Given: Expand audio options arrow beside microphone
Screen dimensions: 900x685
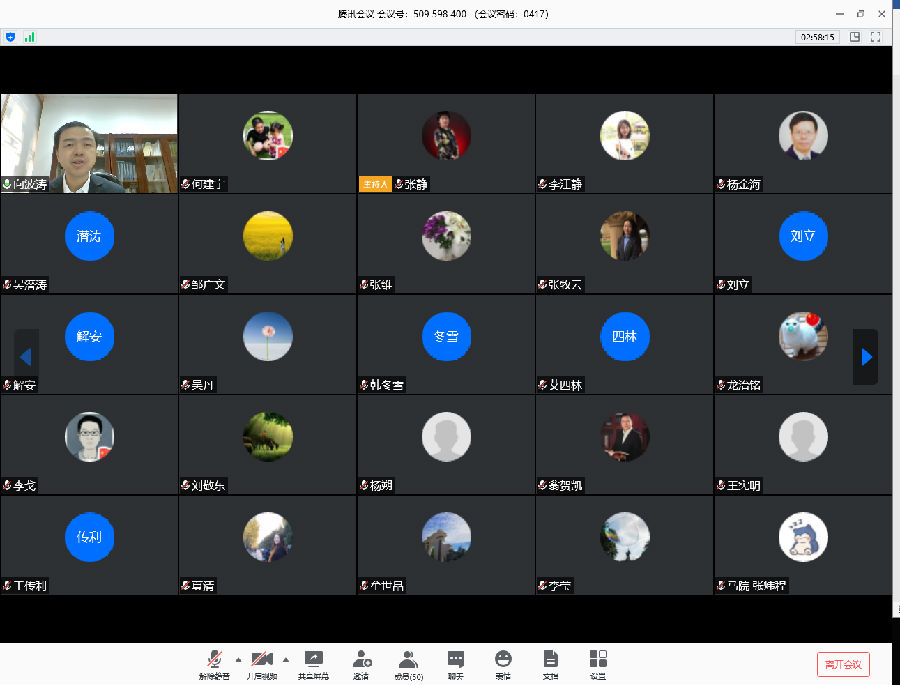Looking at the screenshot, I should [238, 659].
